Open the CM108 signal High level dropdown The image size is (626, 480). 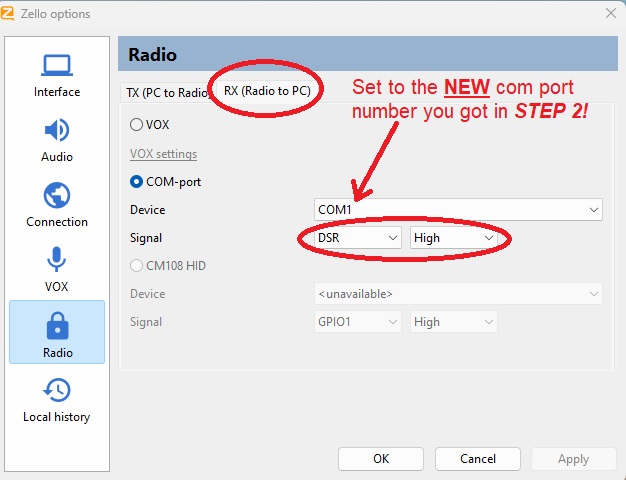tap(454, 322)
